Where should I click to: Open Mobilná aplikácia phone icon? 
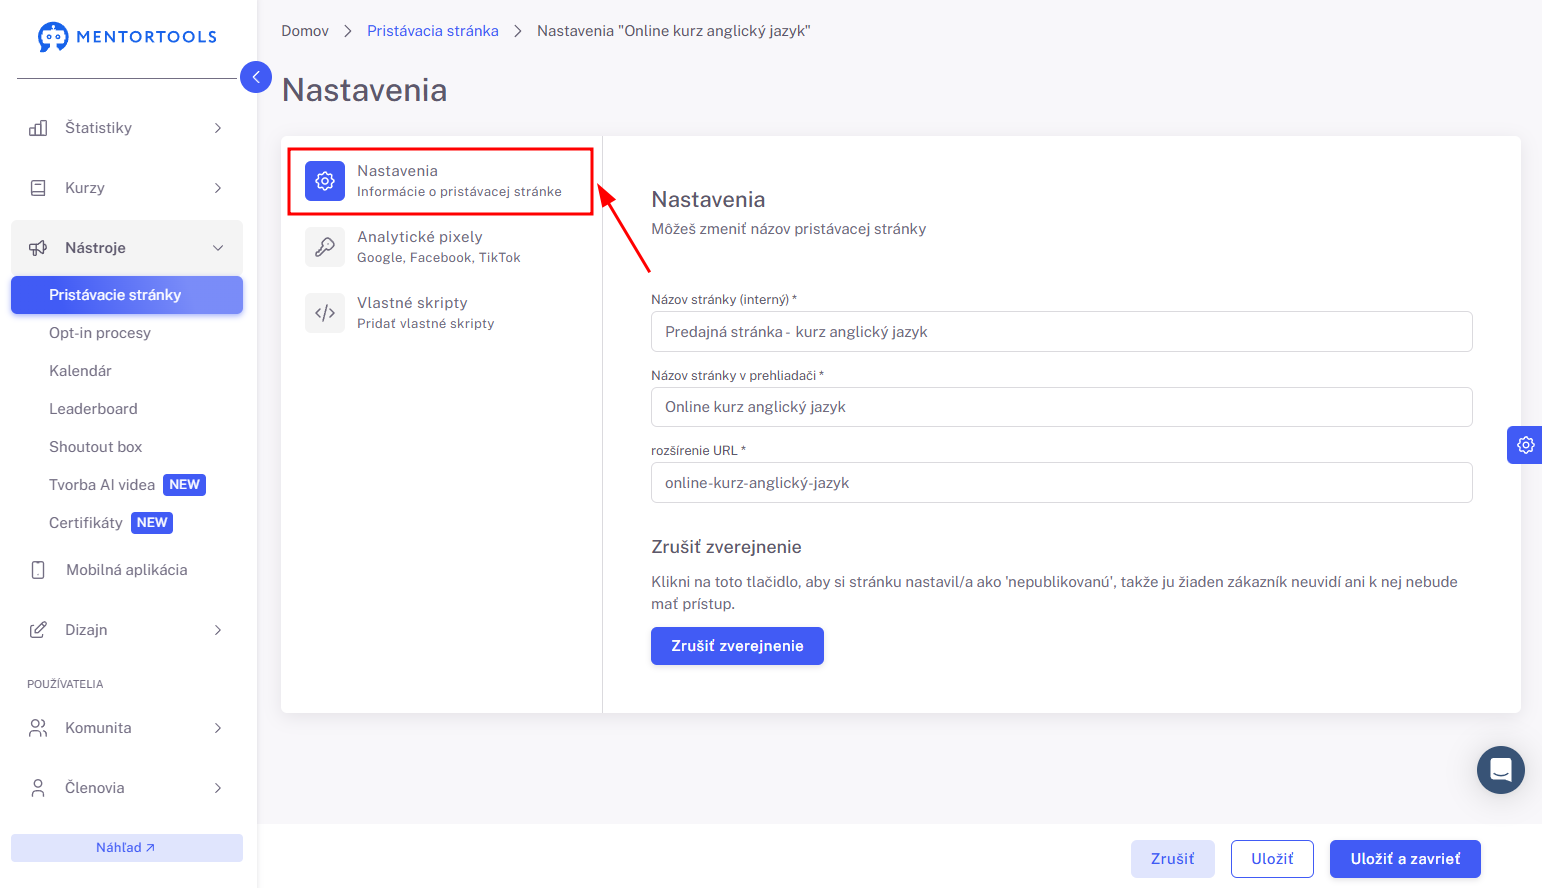tap(38, 570)
